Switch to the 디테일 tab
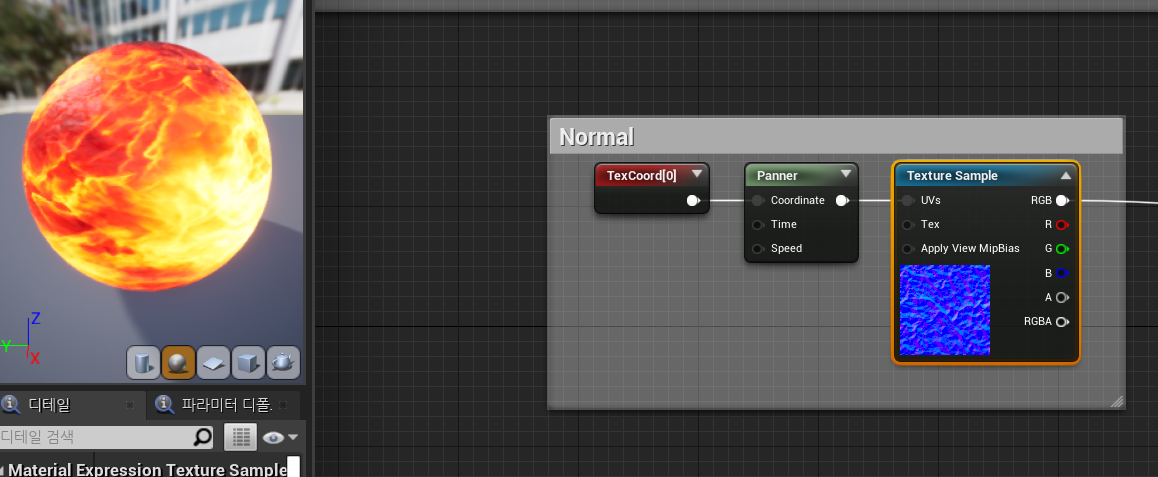 (49, 405)
